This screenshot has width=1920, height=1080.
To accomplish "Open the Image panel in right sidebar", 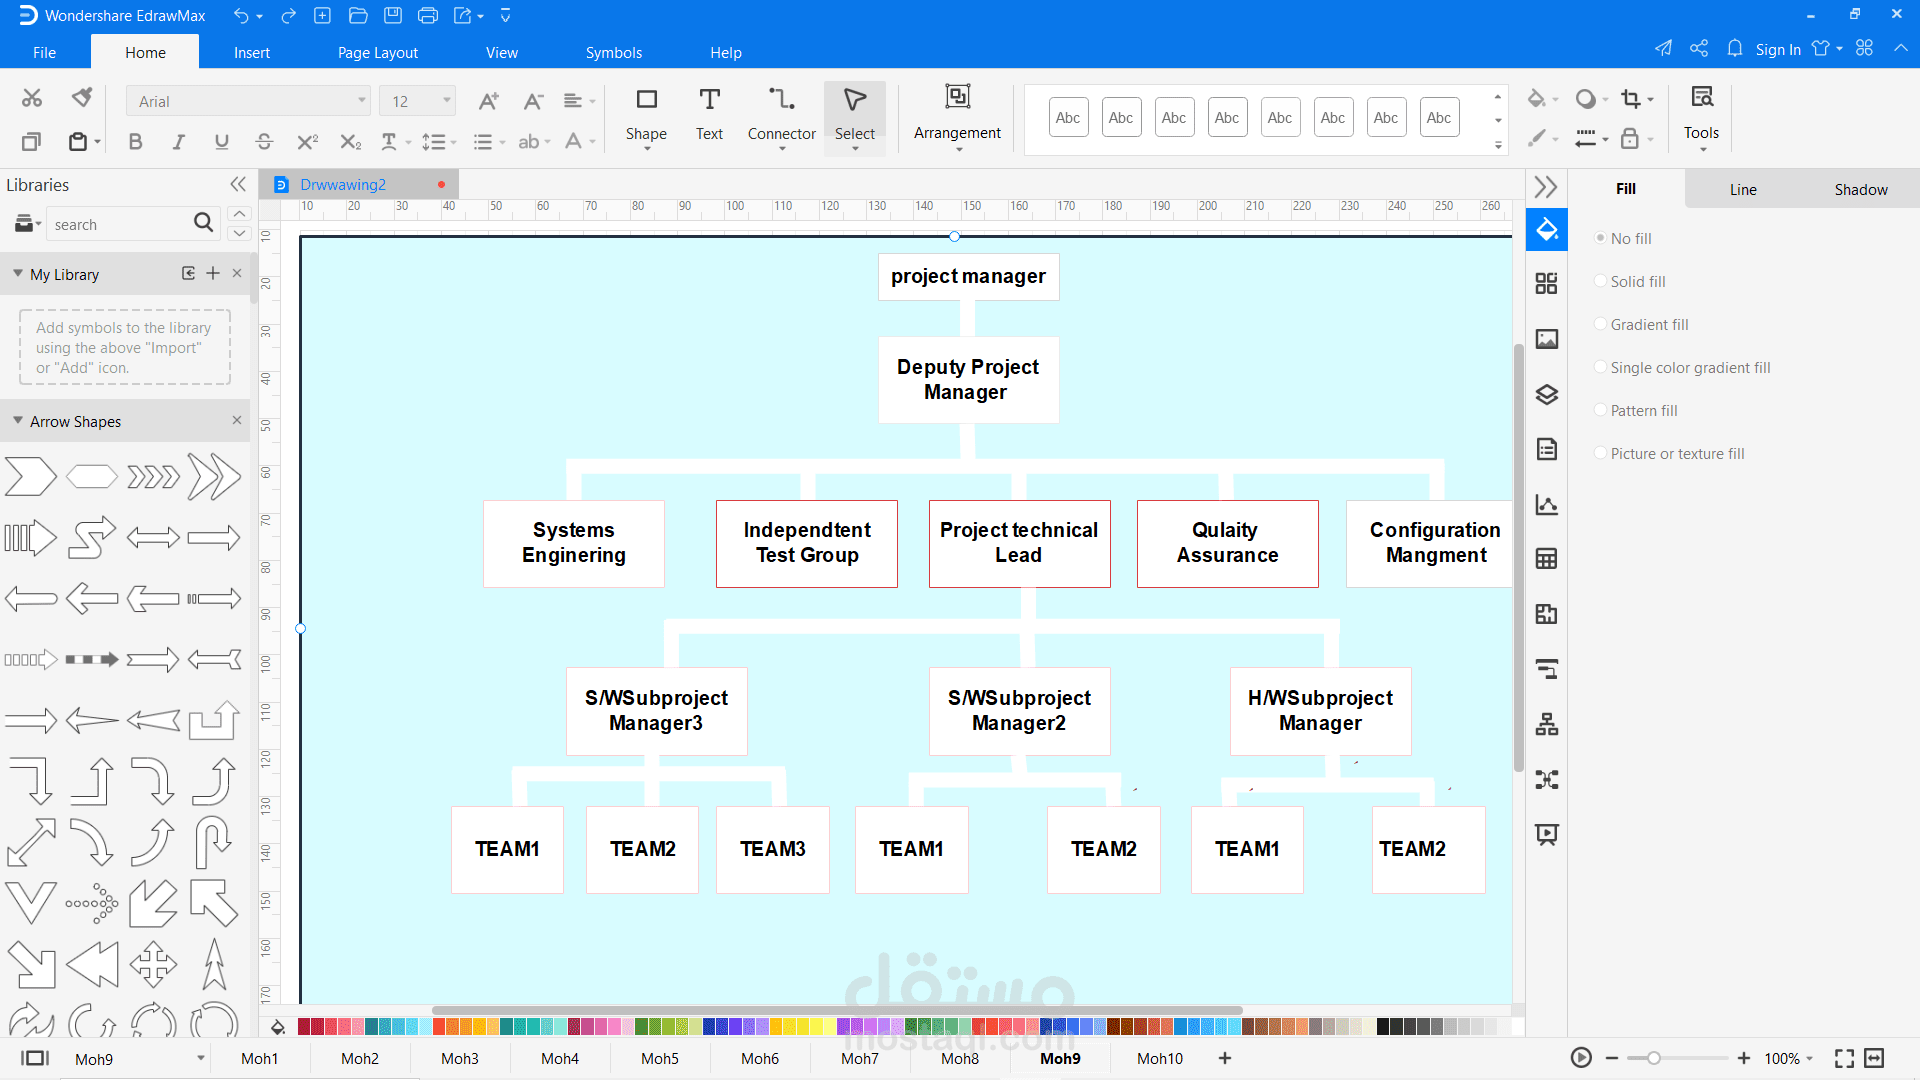I will 1547,340.
